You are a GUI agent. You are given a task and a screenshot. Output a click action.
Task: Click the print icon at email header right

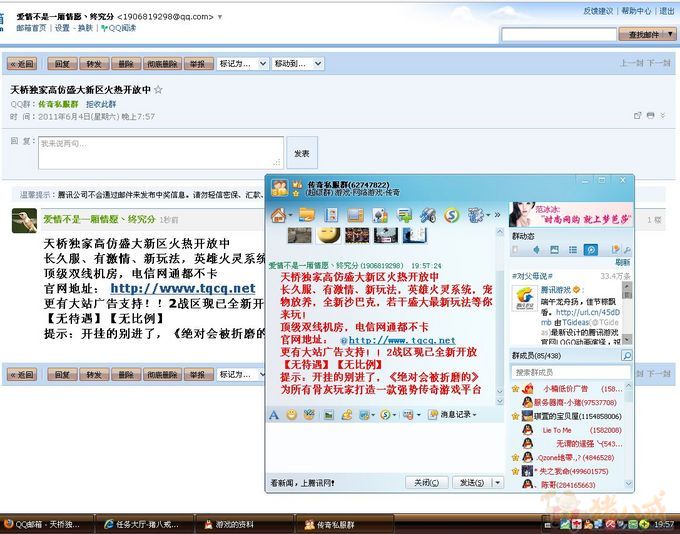[x=651, y=116]
